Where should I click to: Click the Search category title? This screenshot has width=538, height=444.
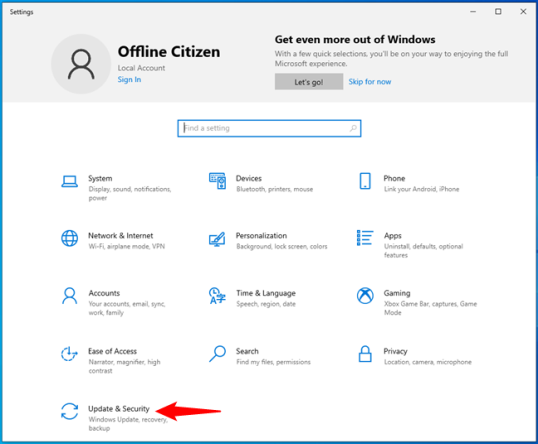(247, 351)
